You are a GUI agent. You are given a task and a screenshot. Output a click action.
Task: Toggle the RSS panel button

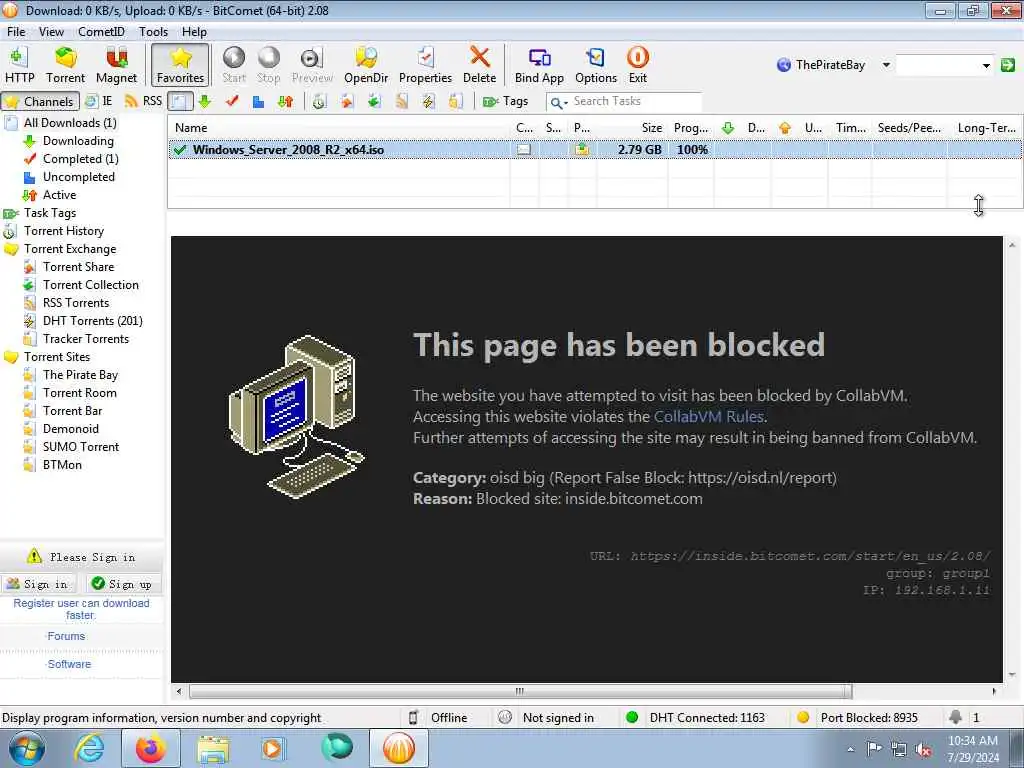click(x=143, y=101)
